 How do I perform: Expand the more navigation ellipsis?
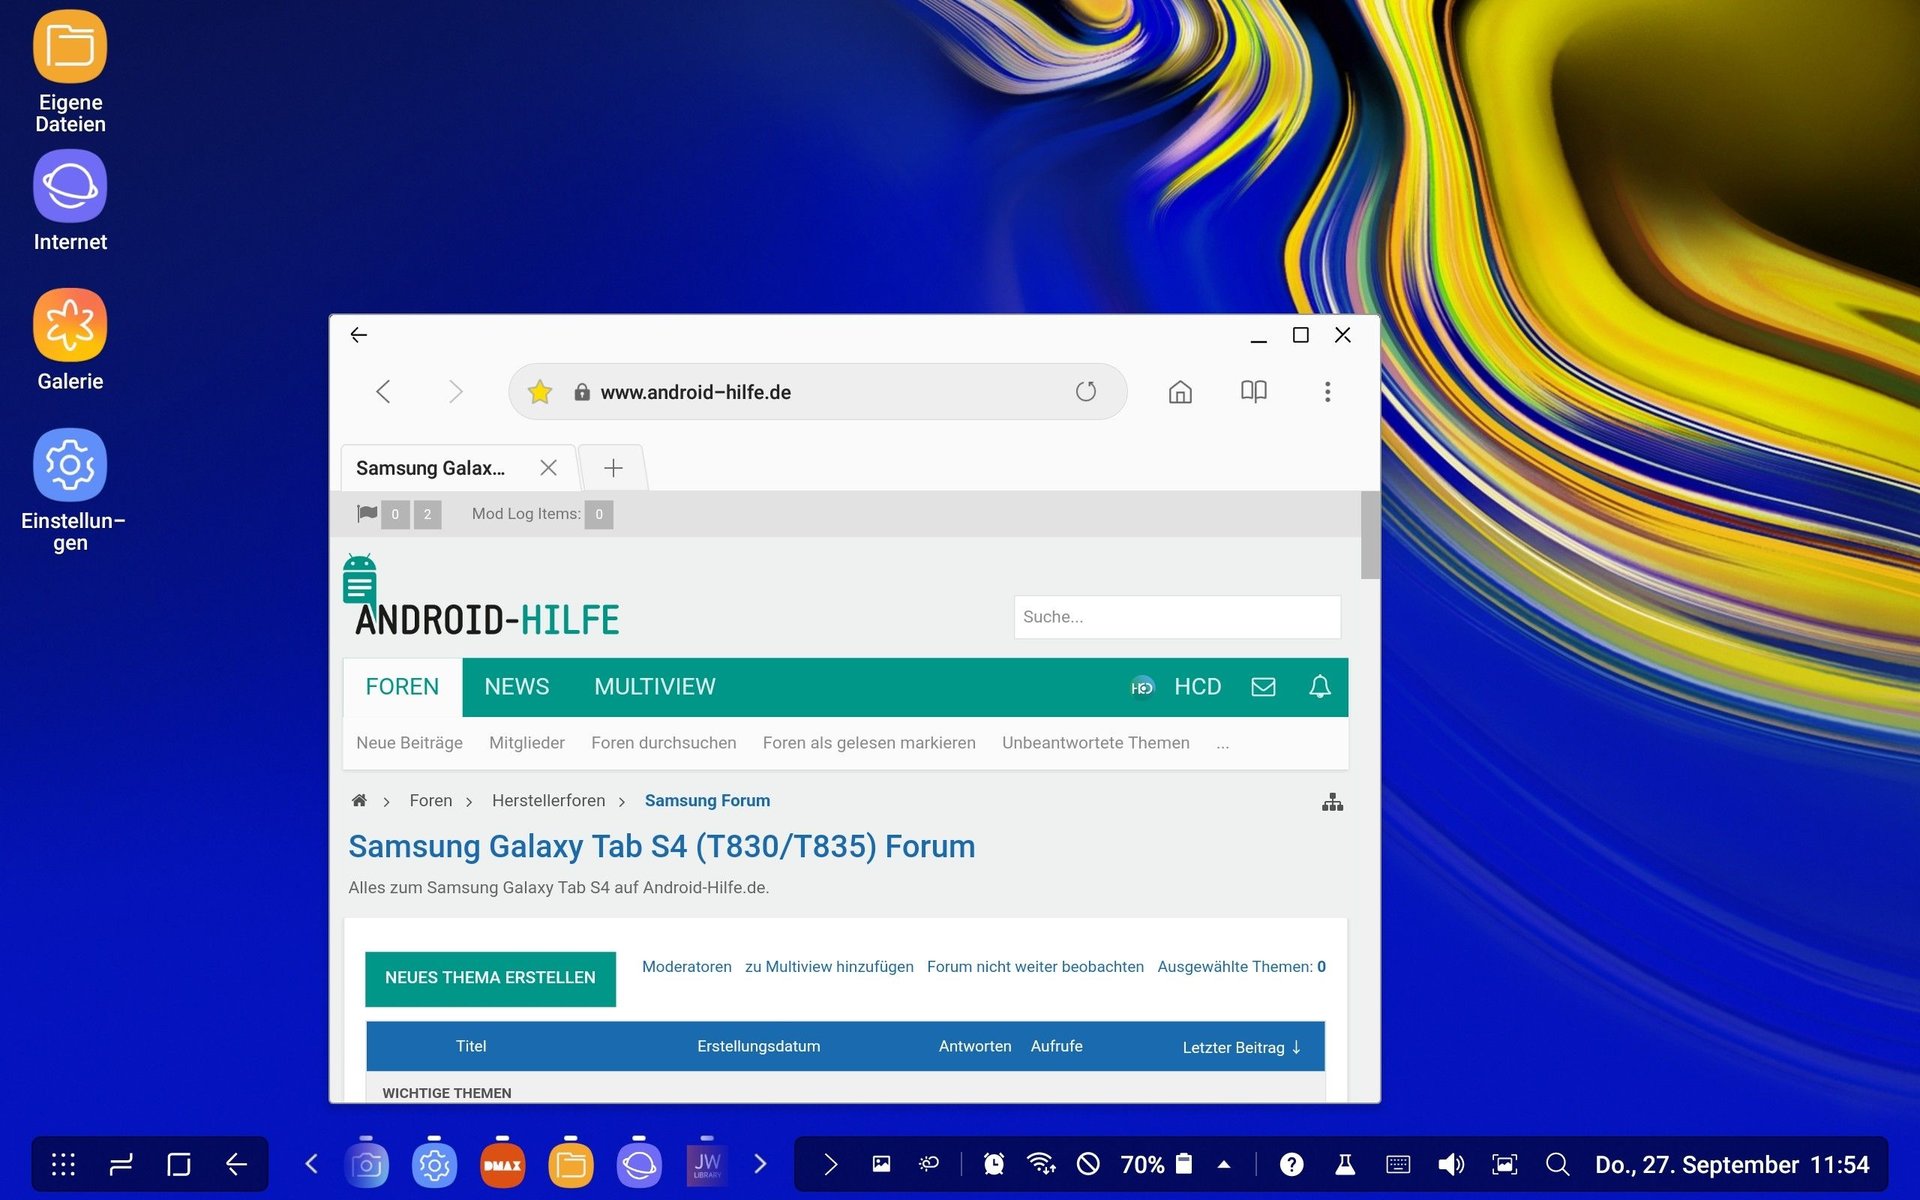(x=1223, y=744)
